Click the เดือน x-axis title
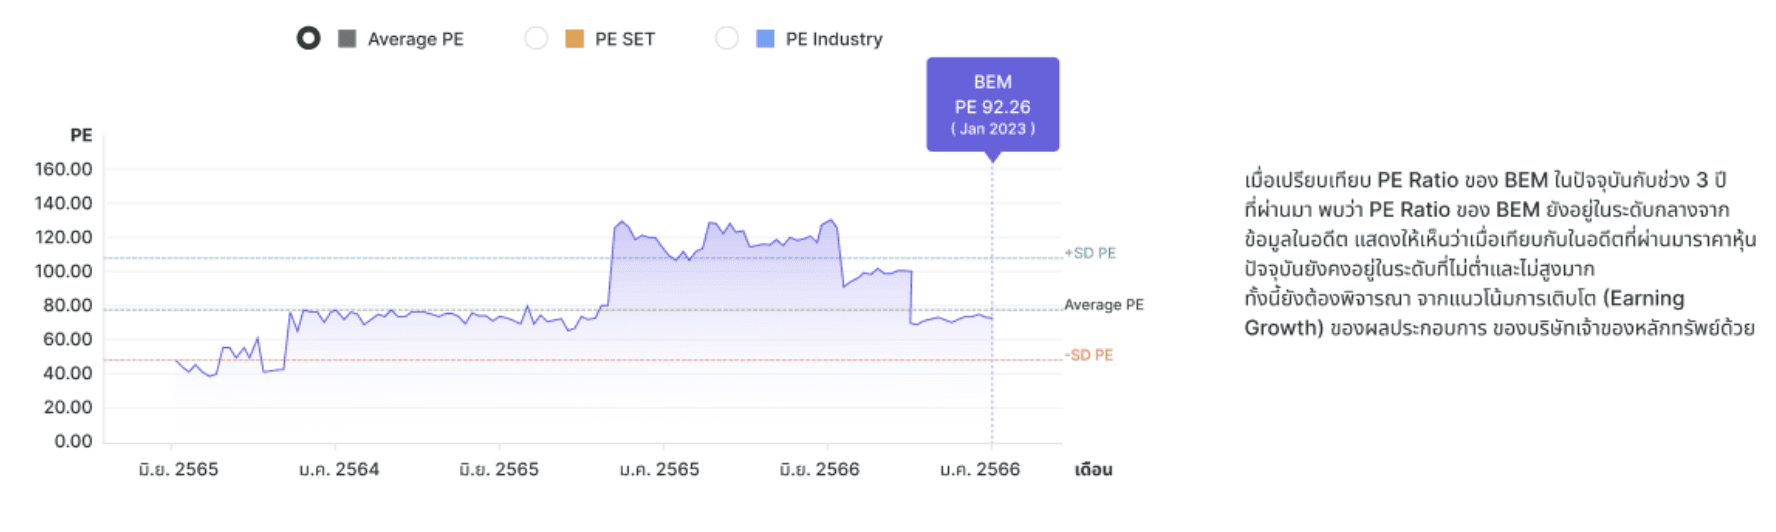 tap(1093, 469)
